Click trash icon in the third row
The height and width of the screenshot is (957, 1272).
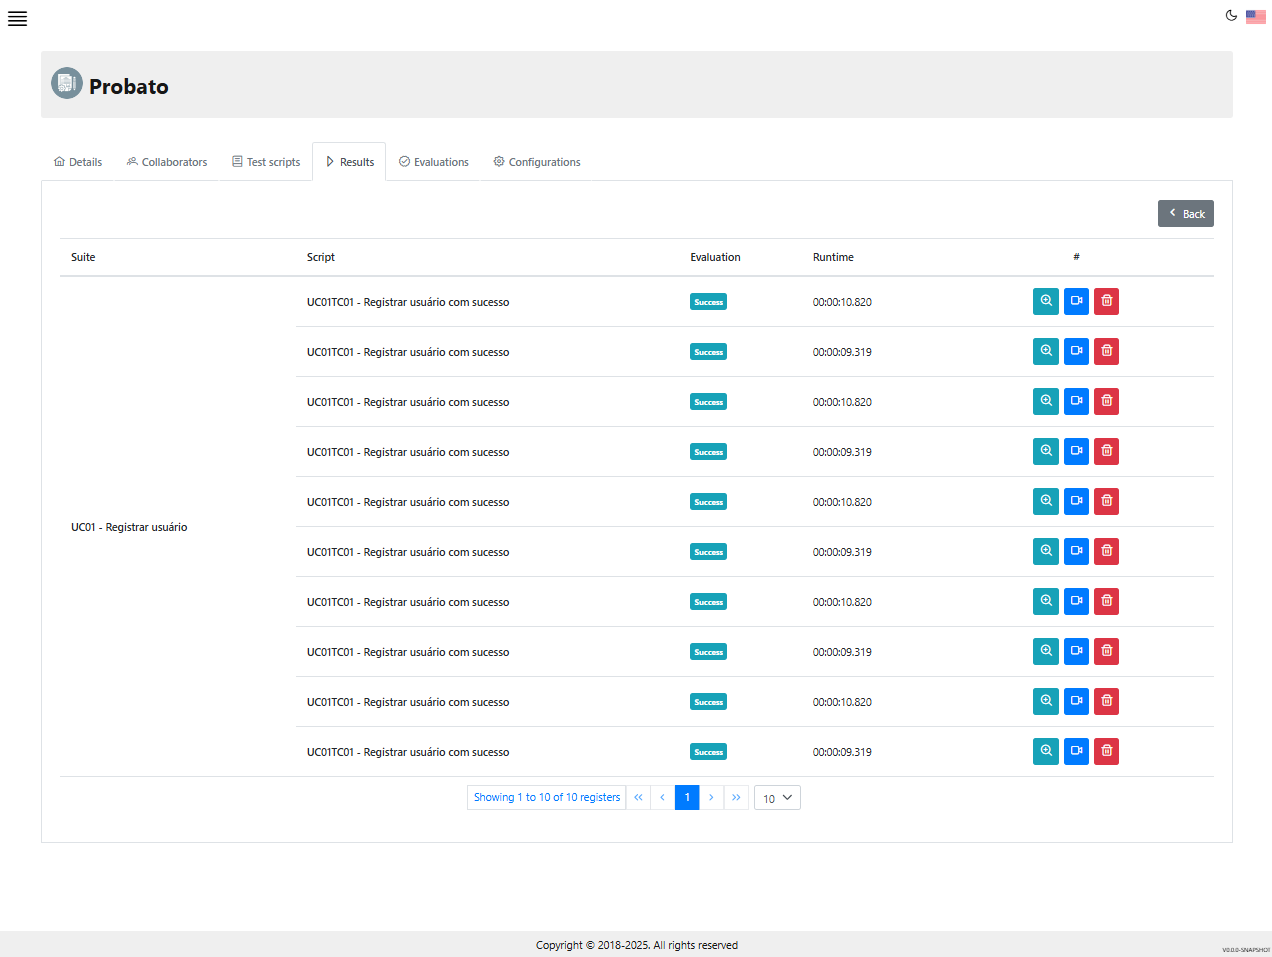click(1106, 401)
